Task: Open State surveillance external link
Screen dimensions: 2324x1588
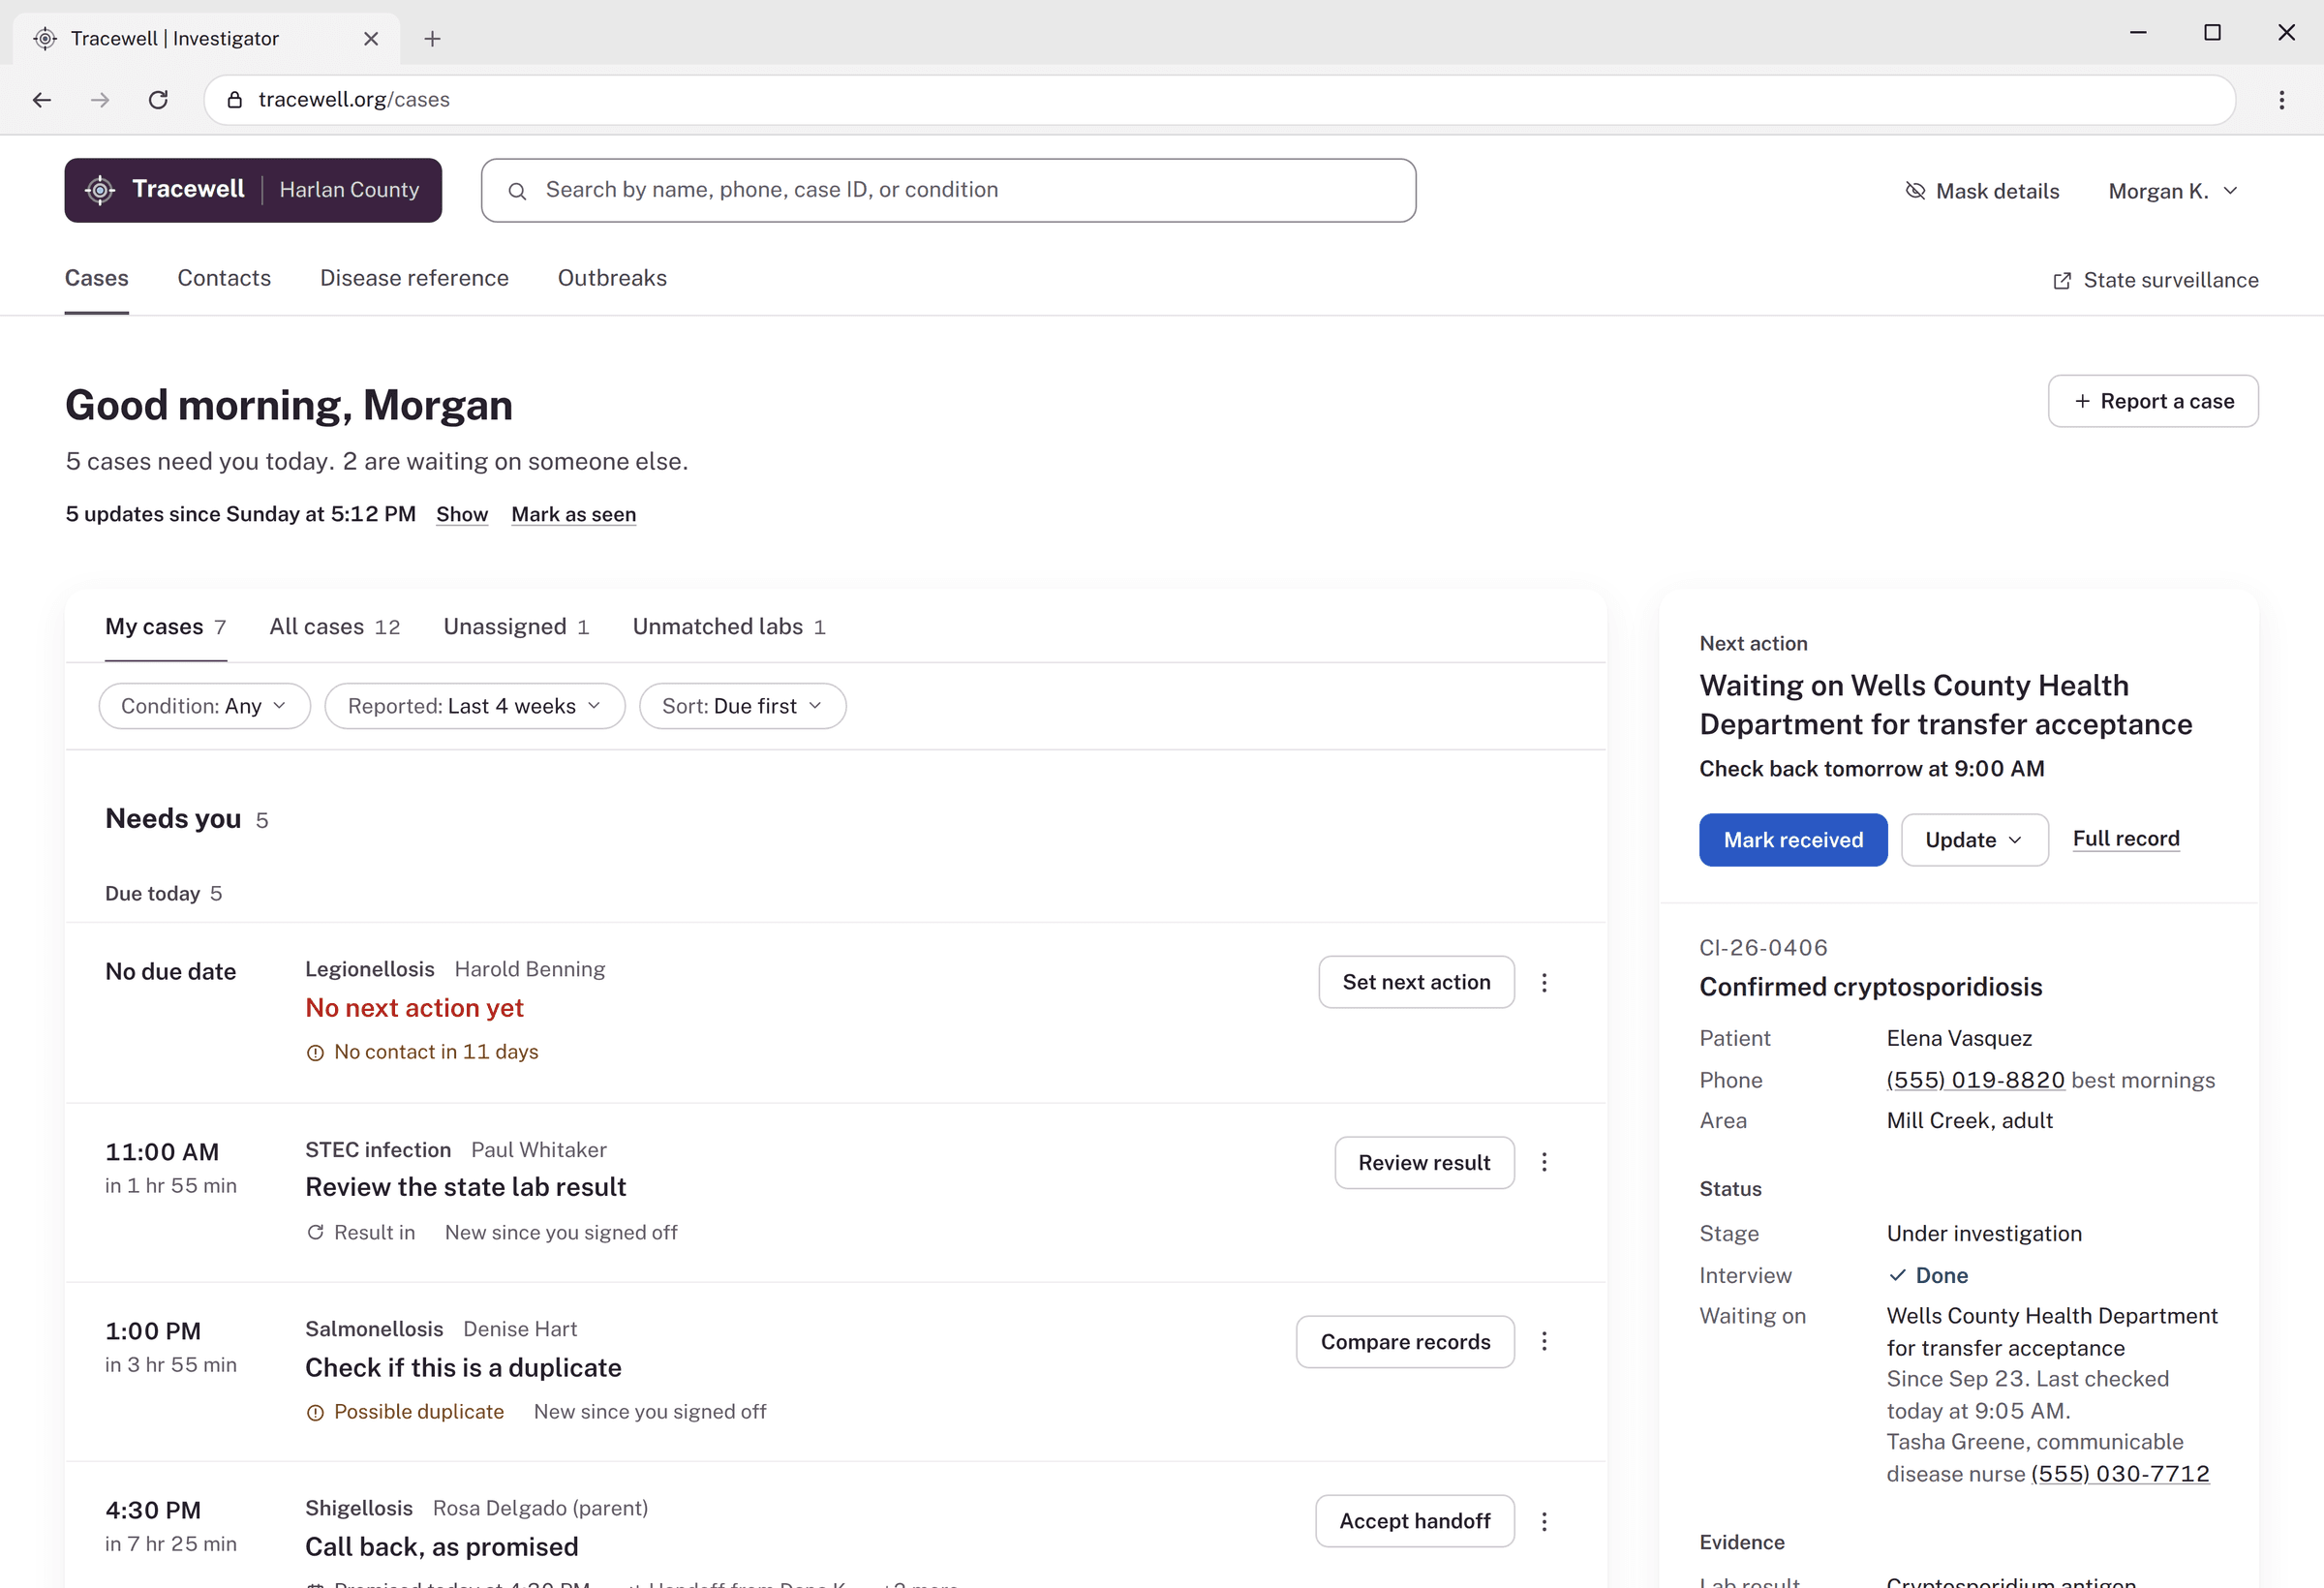Action: 2155,280
